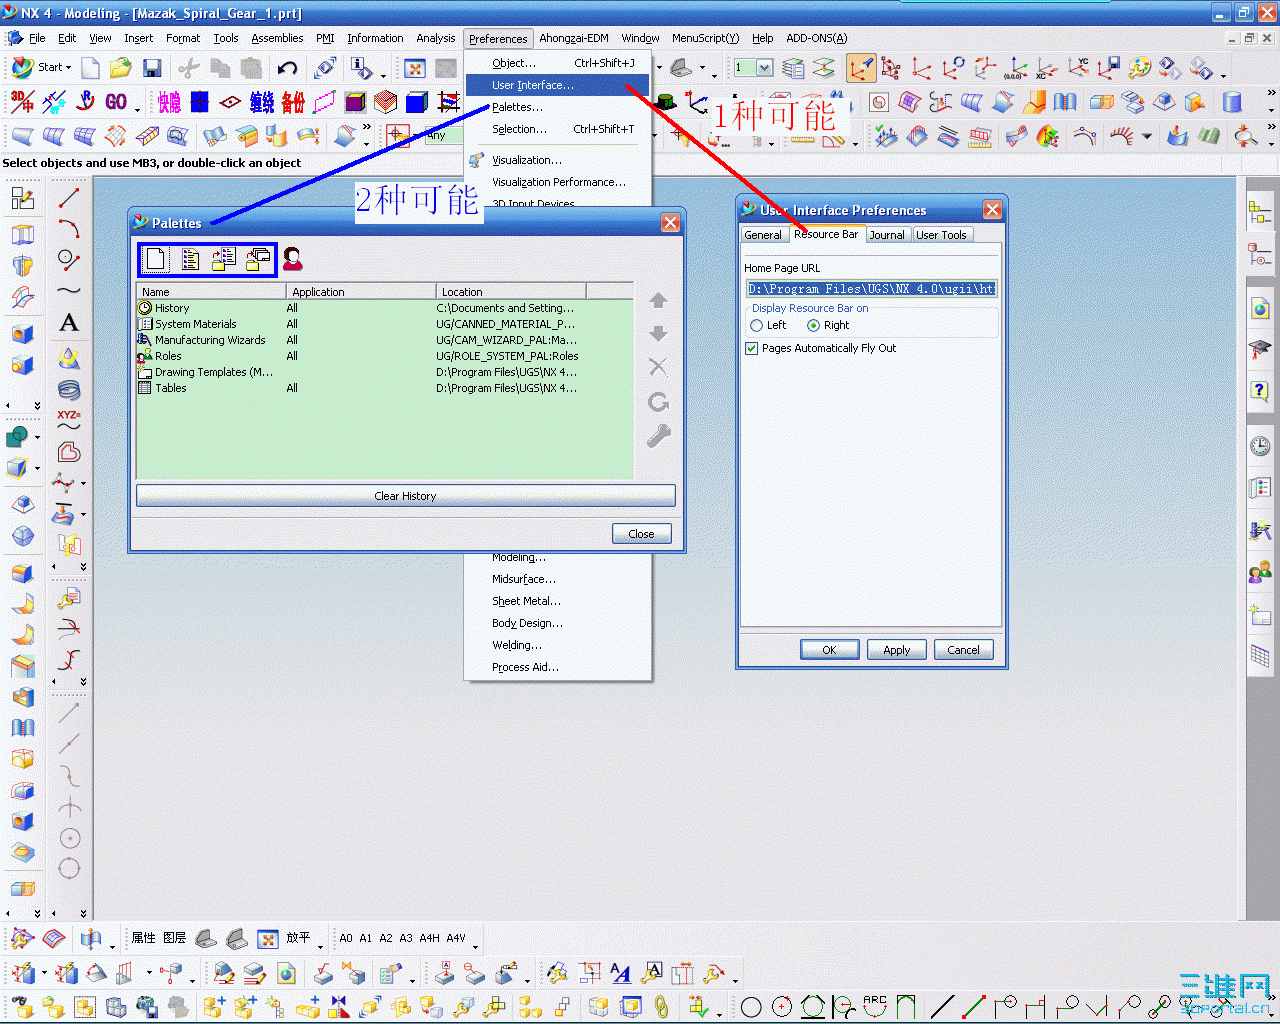Refresh the palette list

tap(658, 402)
